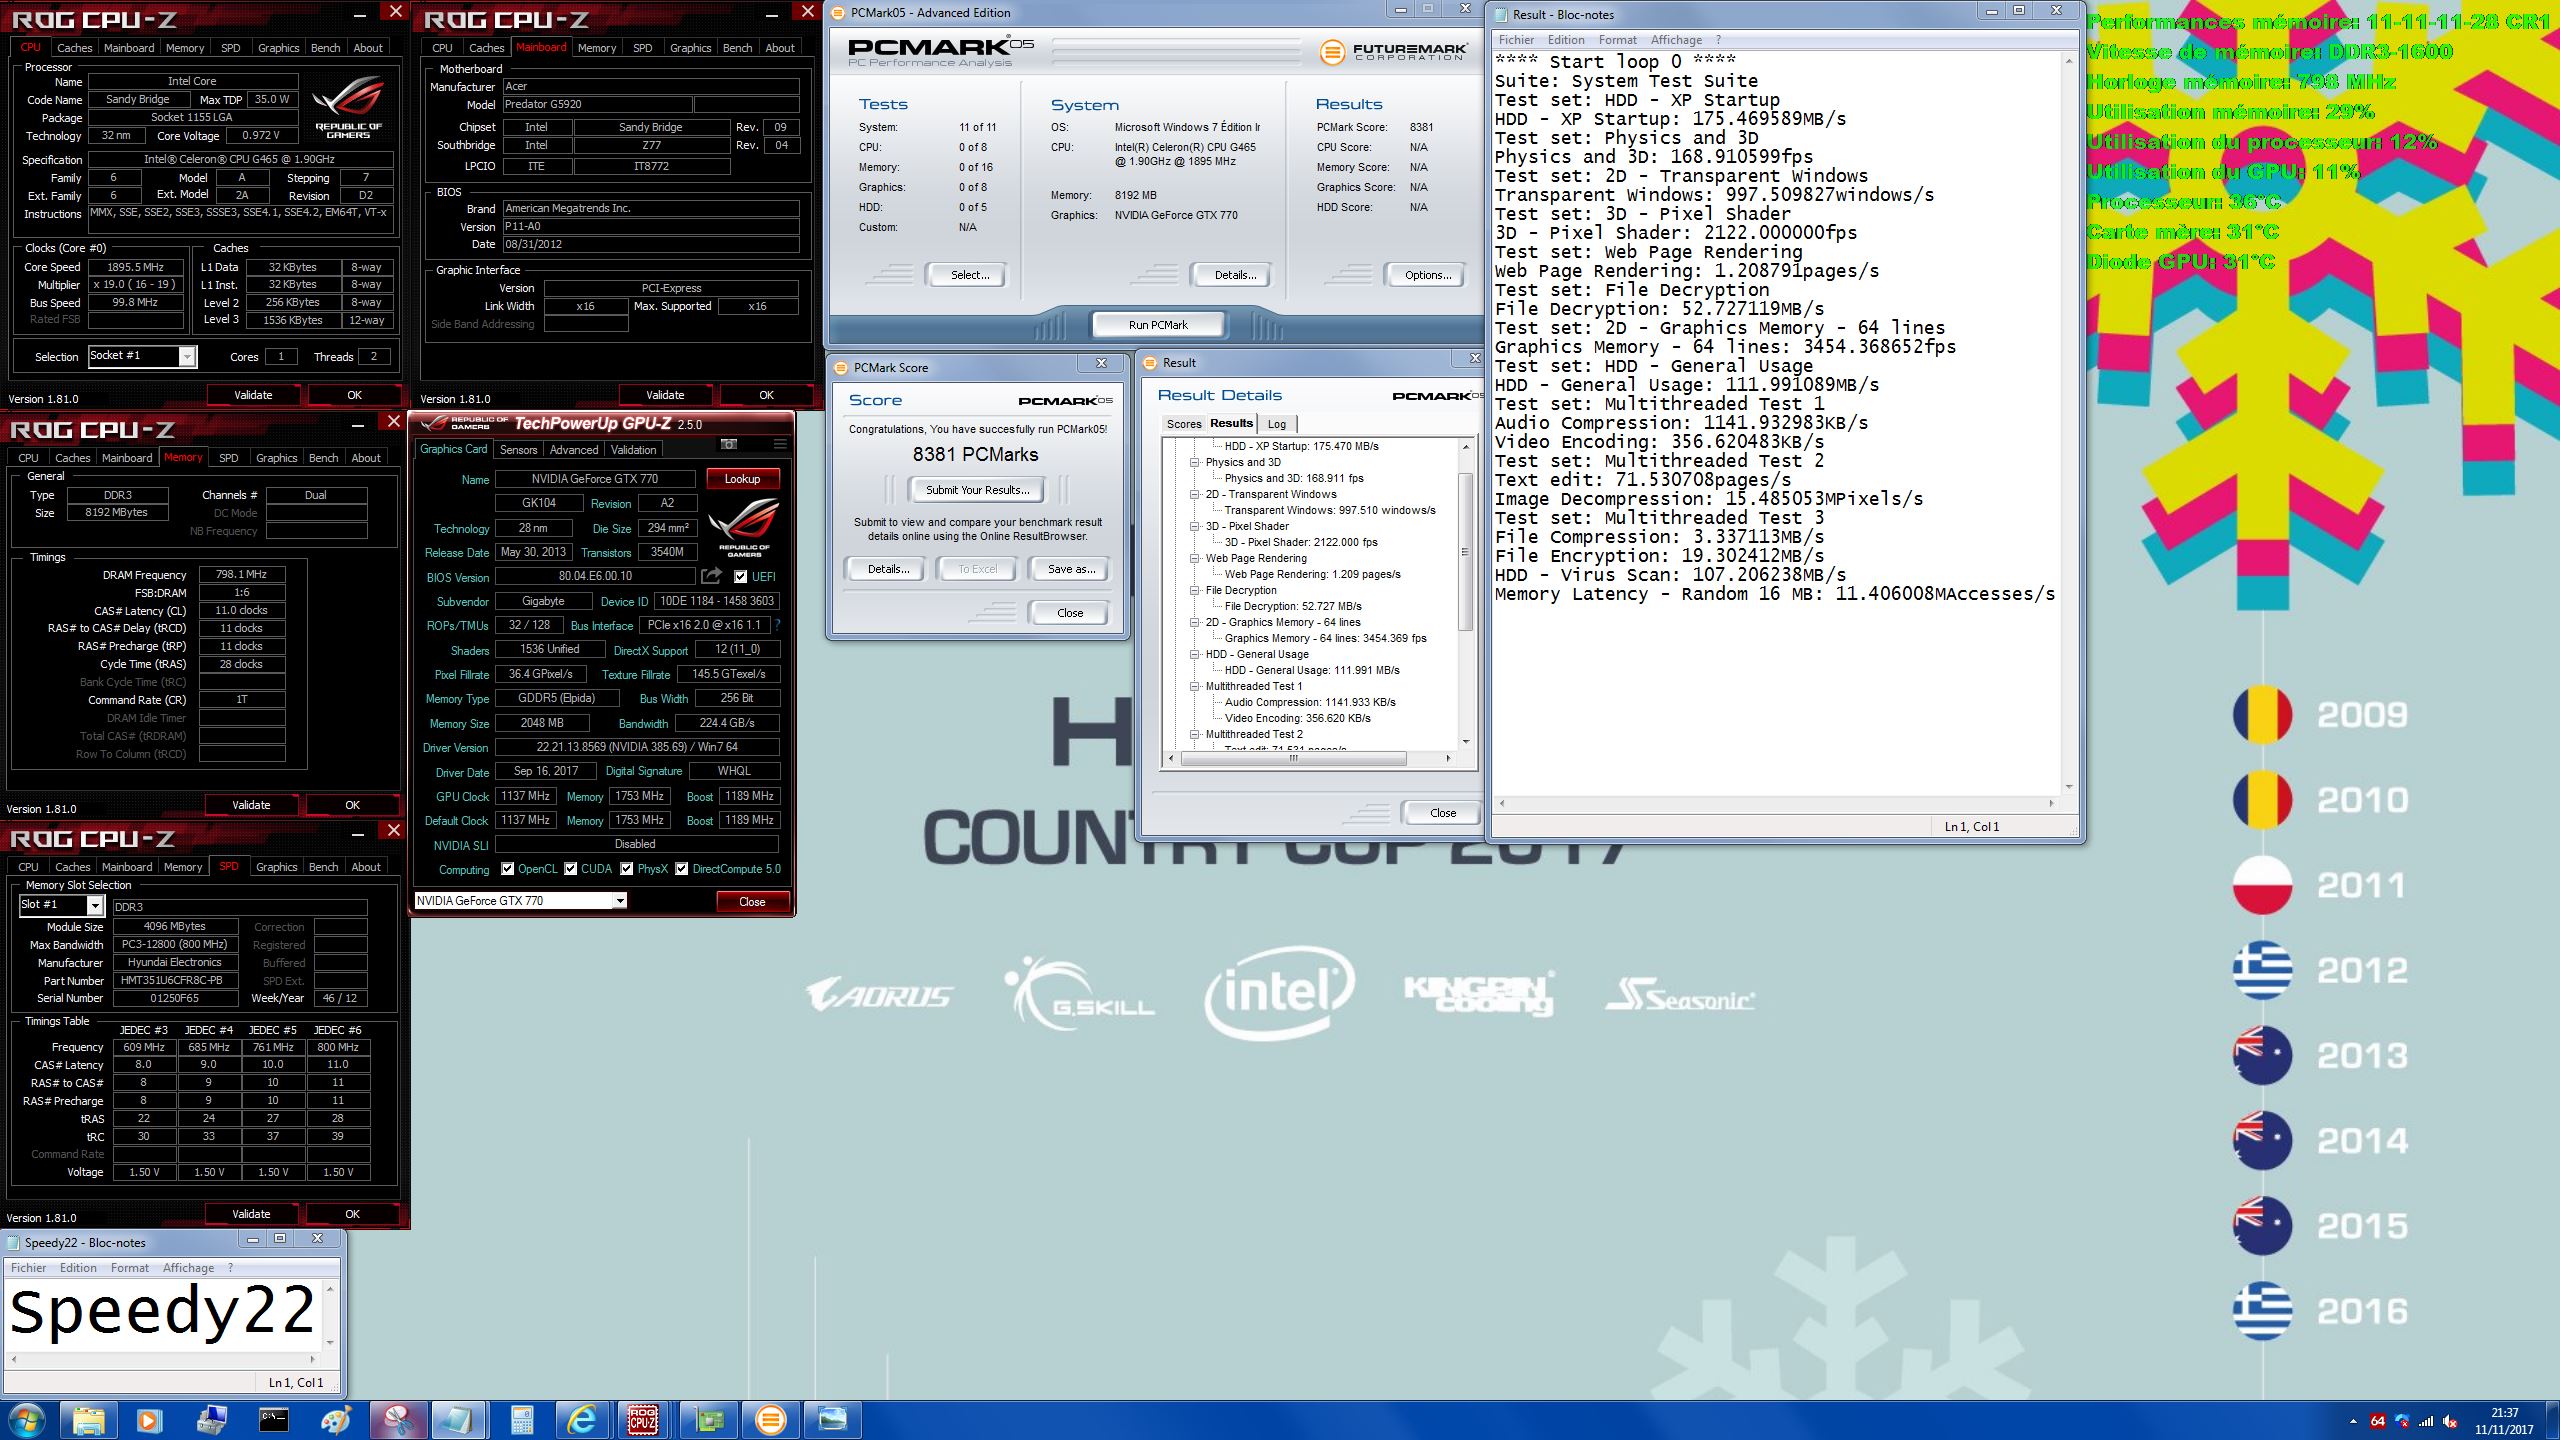Click the muted volume tray icon
This screenshot has width=2560, height=1440.
coord(2449,1421)
